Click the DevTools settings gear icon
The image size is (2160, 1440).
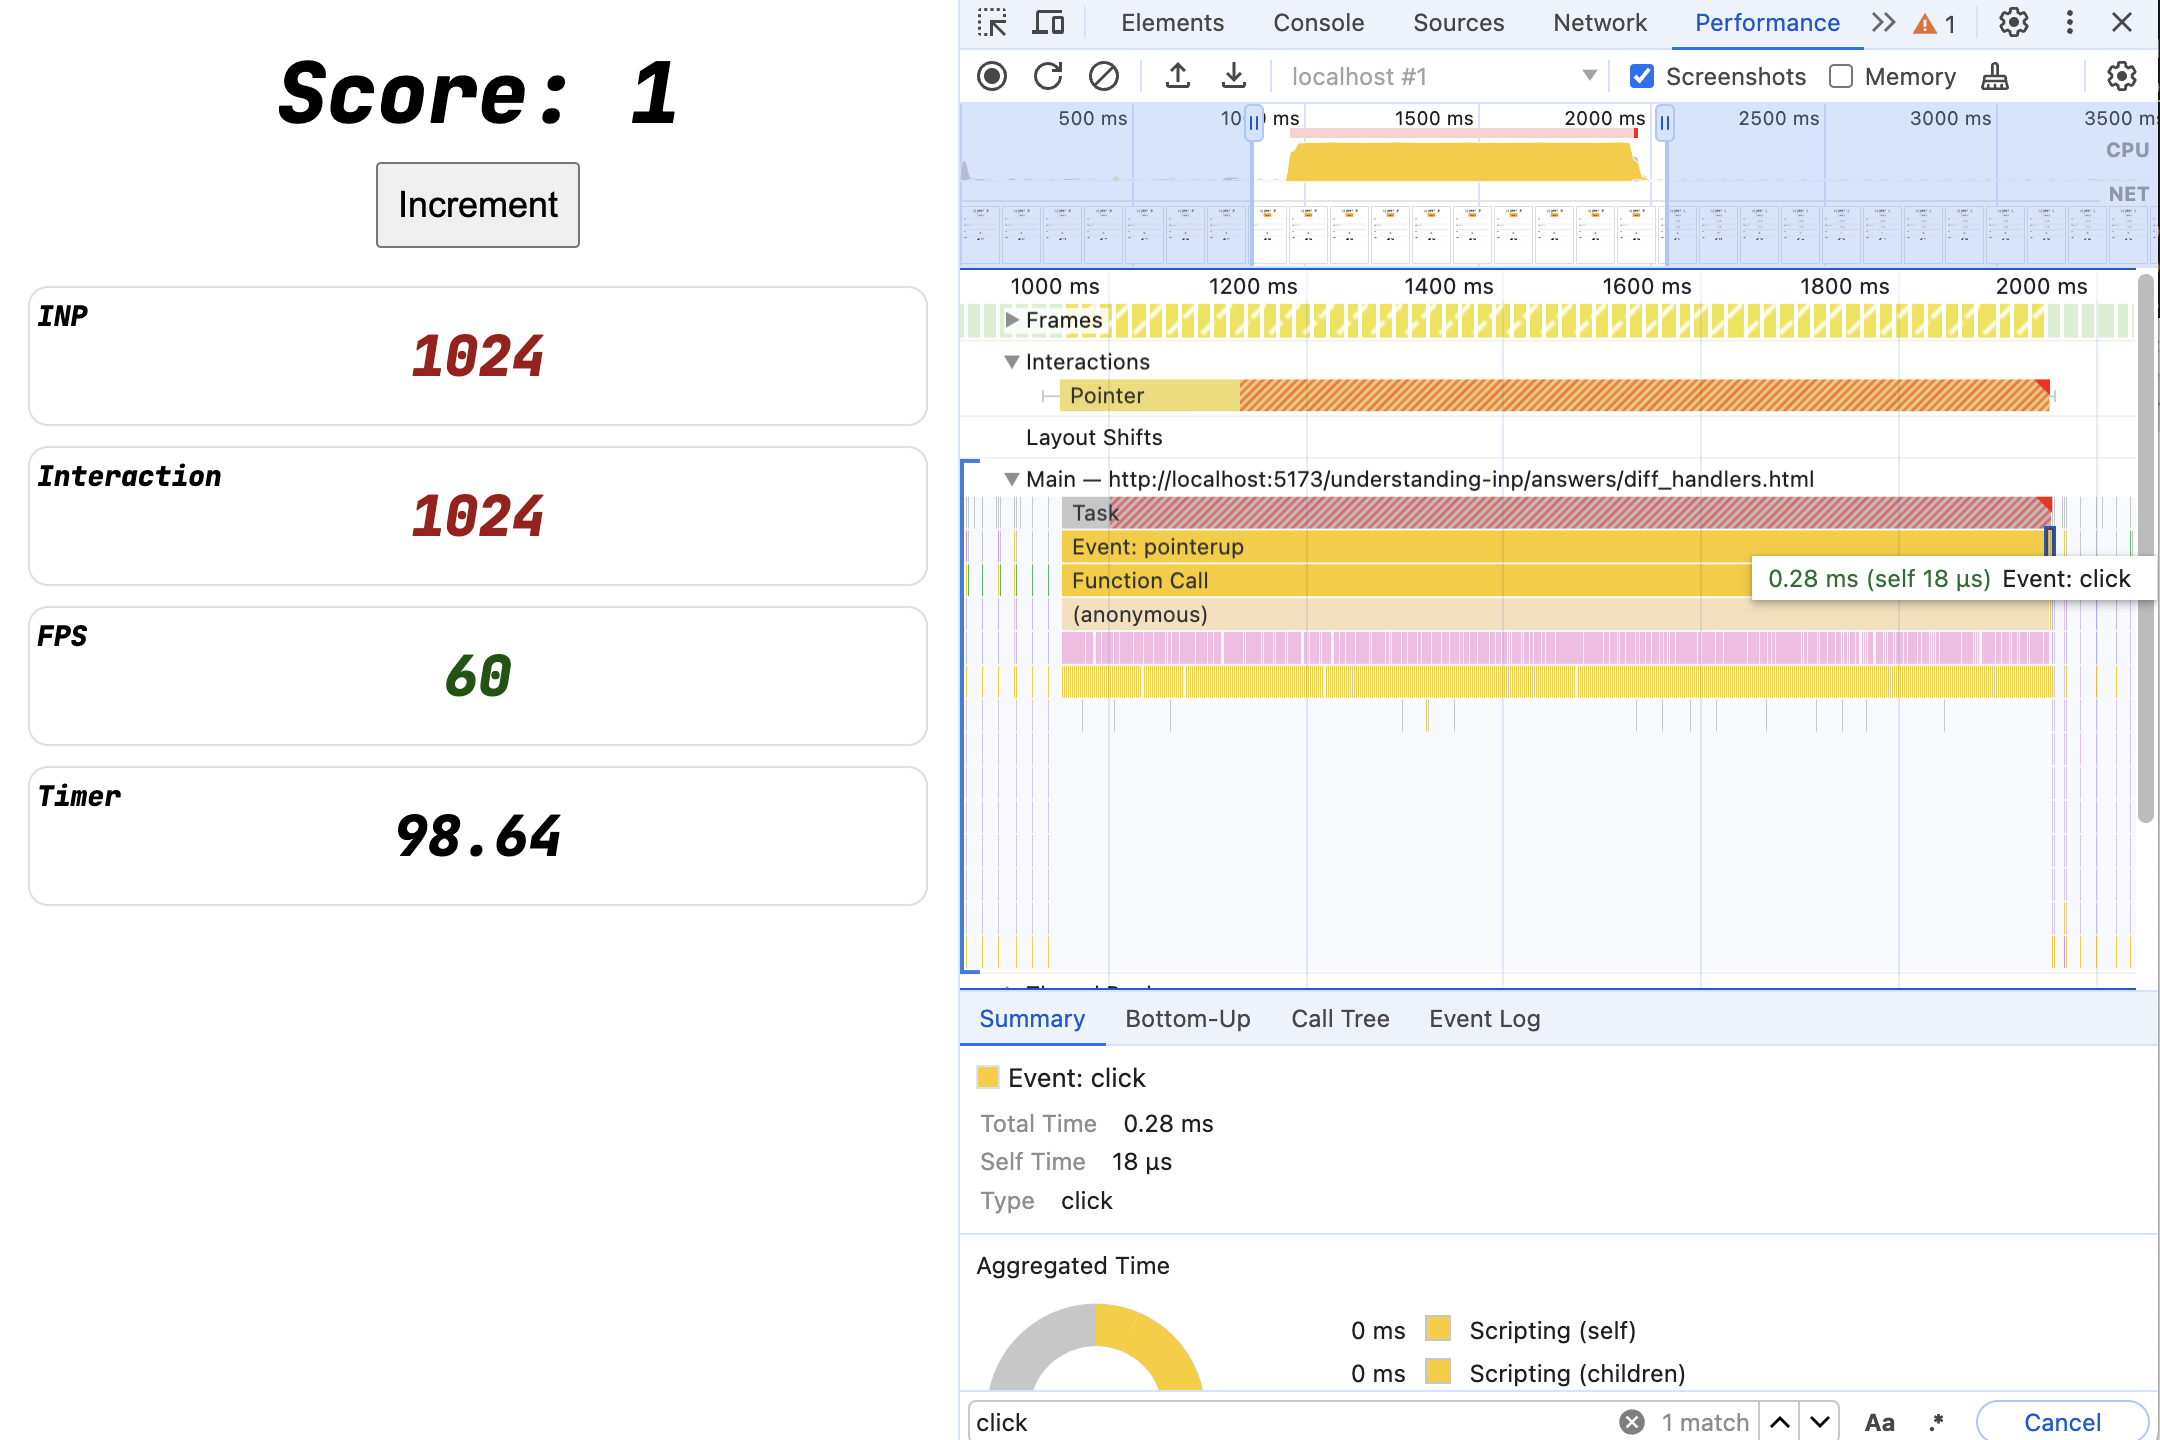(x=2015, y=22)
